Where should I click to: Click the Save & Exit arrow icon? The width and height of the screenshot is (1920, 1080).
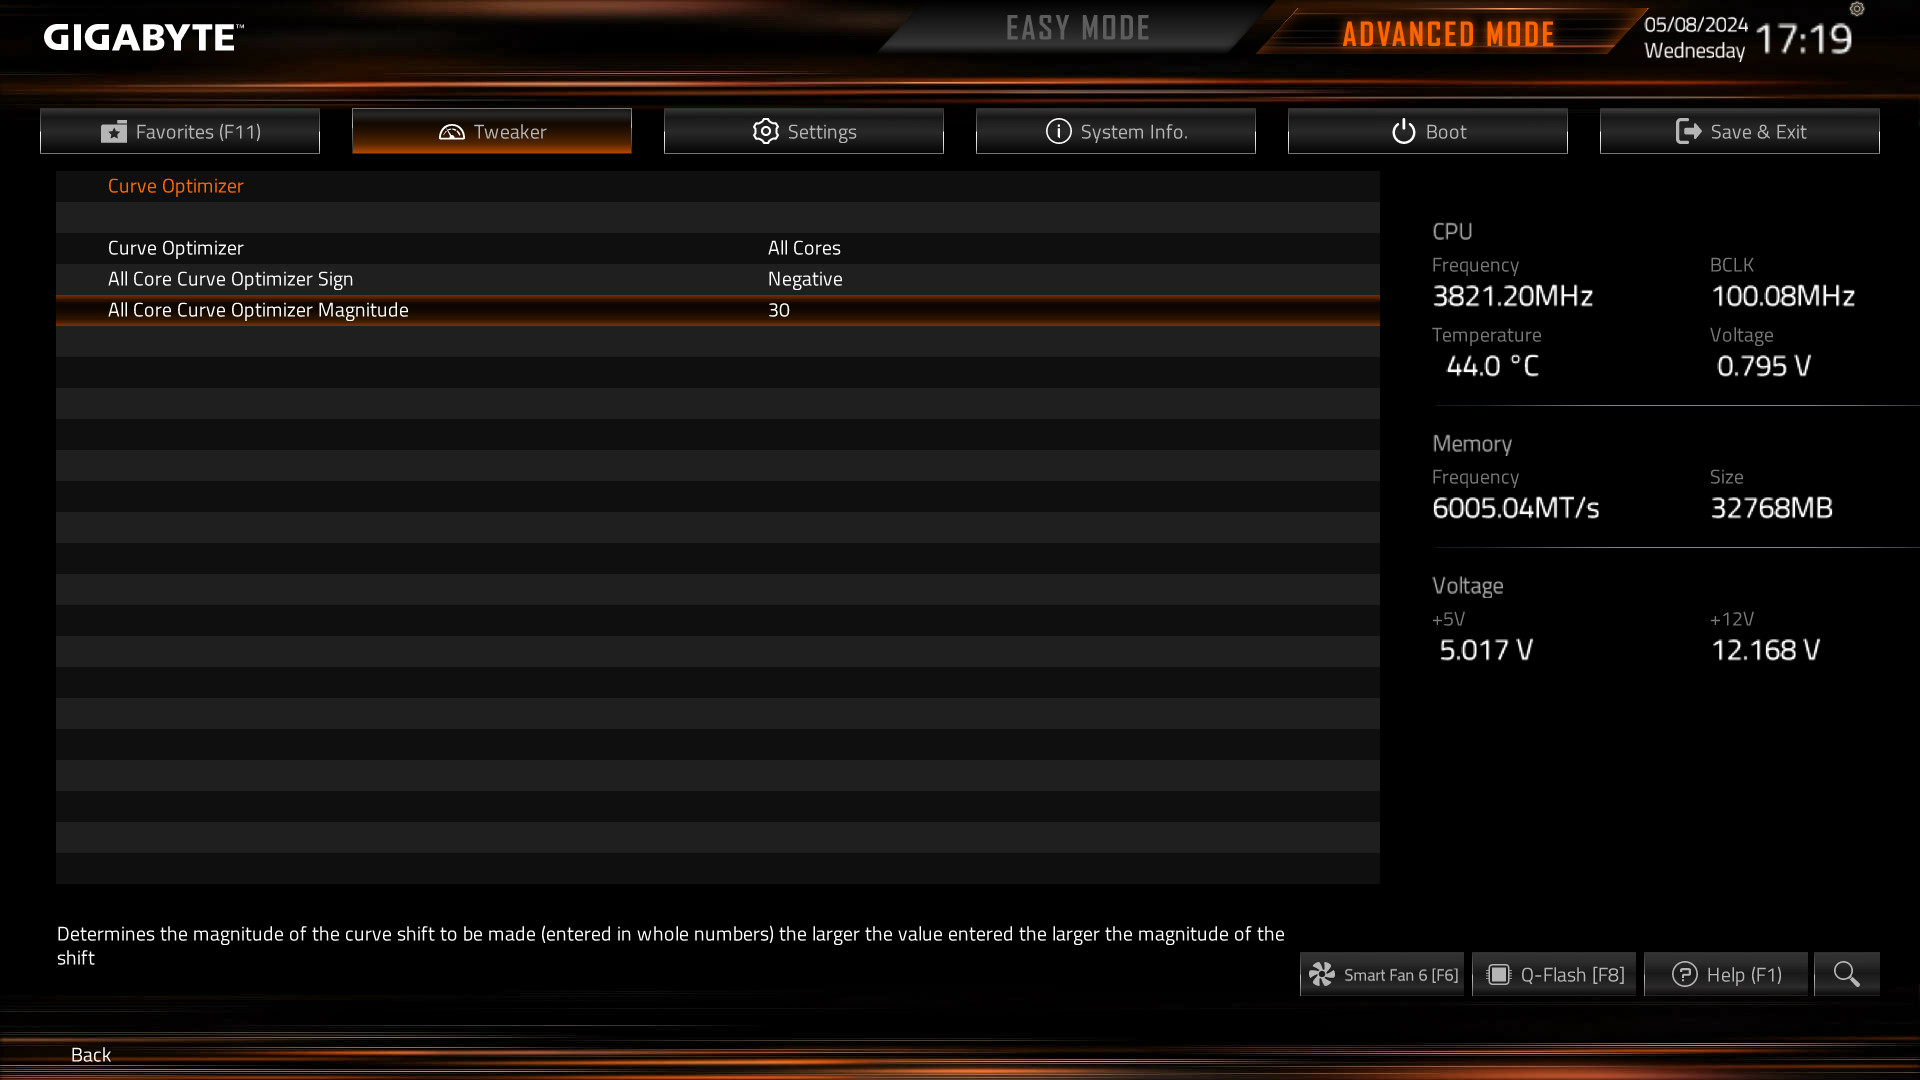1689,131
